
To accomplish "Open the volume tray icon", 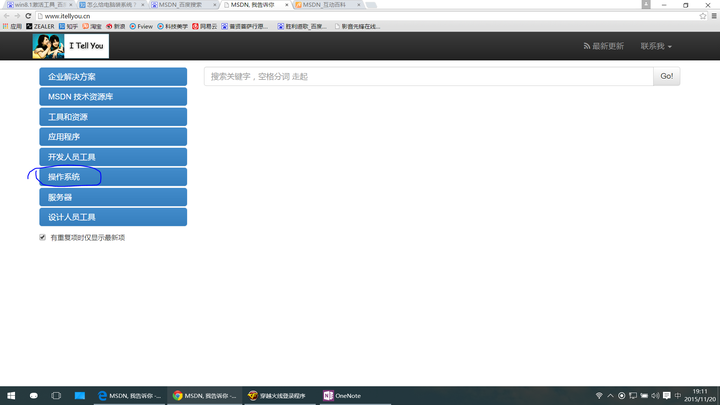I will (655, 395).
